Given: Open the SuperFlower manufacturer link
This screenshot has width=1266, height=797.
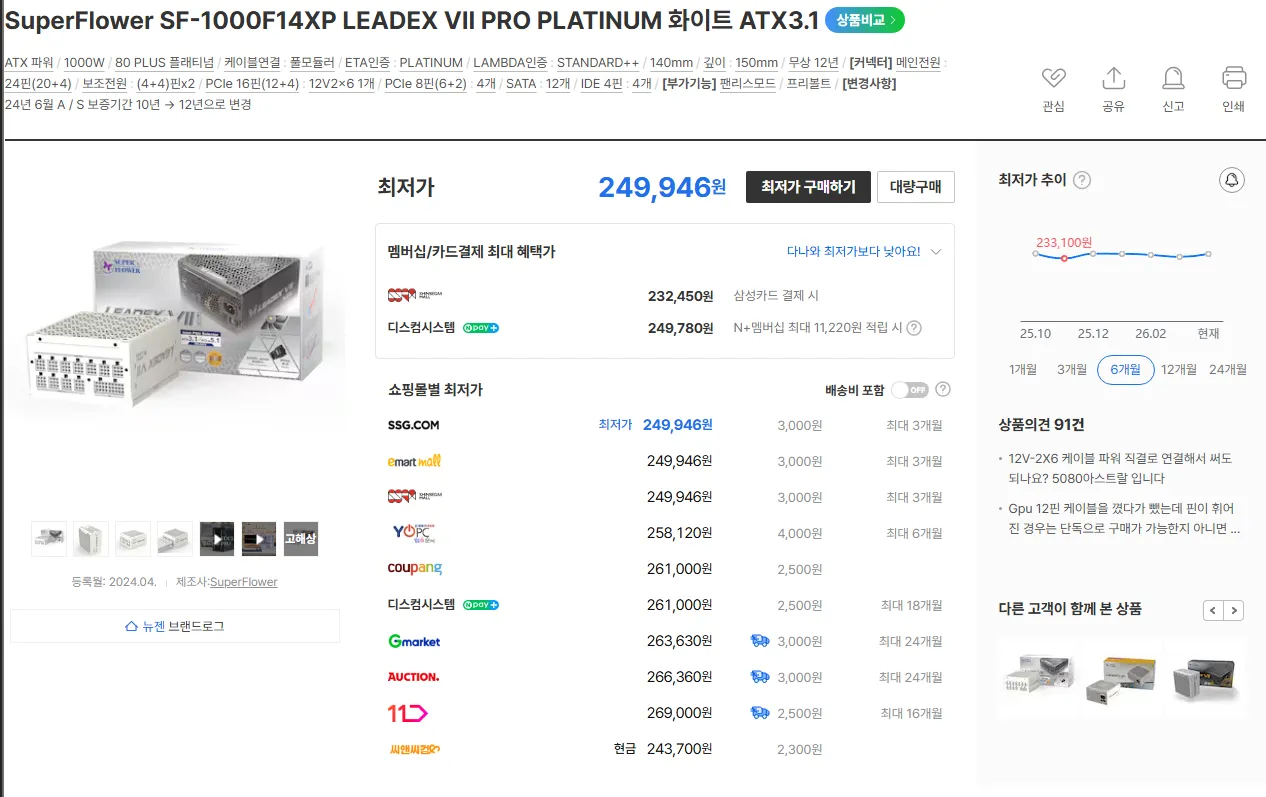Looking at the screenshot, I should tap(243, 582).
